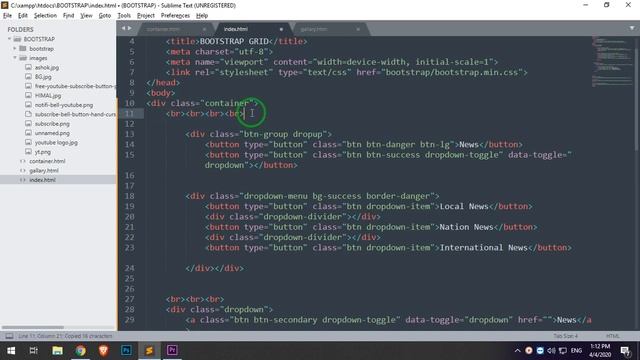Open the Tools menu
The height and width of the screenshot is (360, 640).
tap(124, 16)
